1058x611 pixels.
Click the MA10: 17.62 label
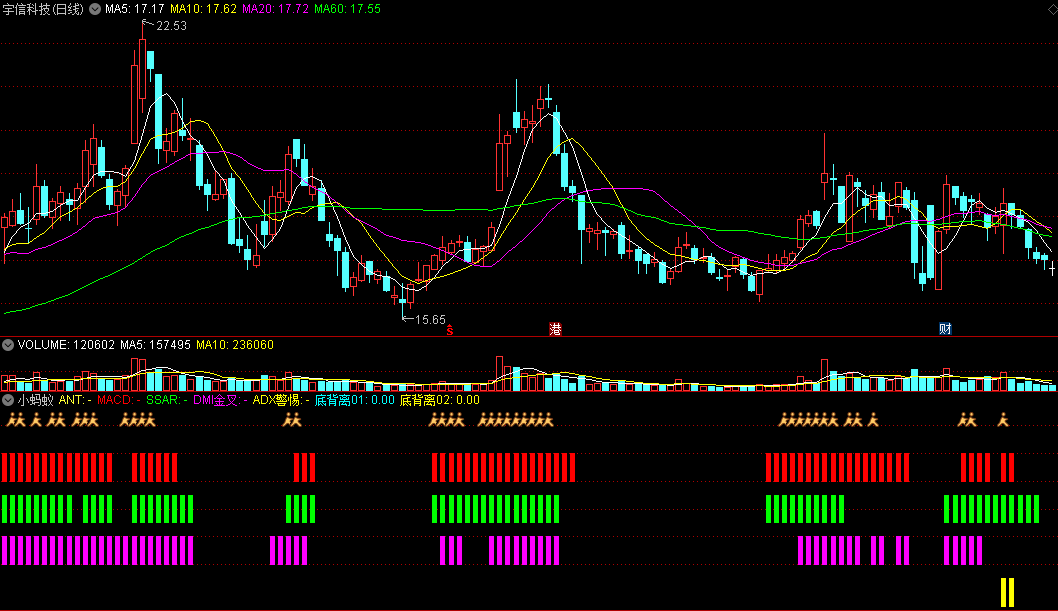(203, 9)
